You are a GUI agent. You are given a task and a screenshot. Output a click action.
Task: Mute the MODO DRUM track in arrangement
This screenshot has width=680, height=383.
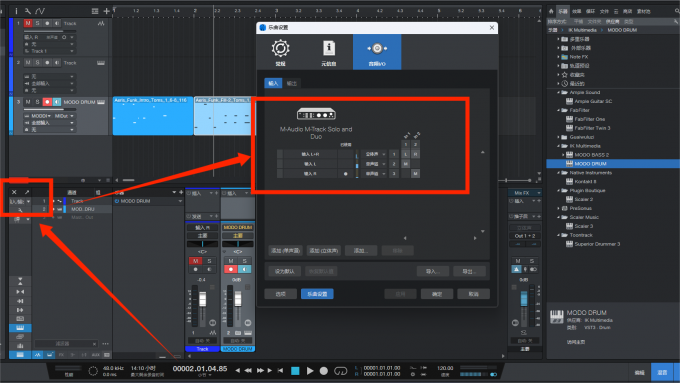click(28, 102)
